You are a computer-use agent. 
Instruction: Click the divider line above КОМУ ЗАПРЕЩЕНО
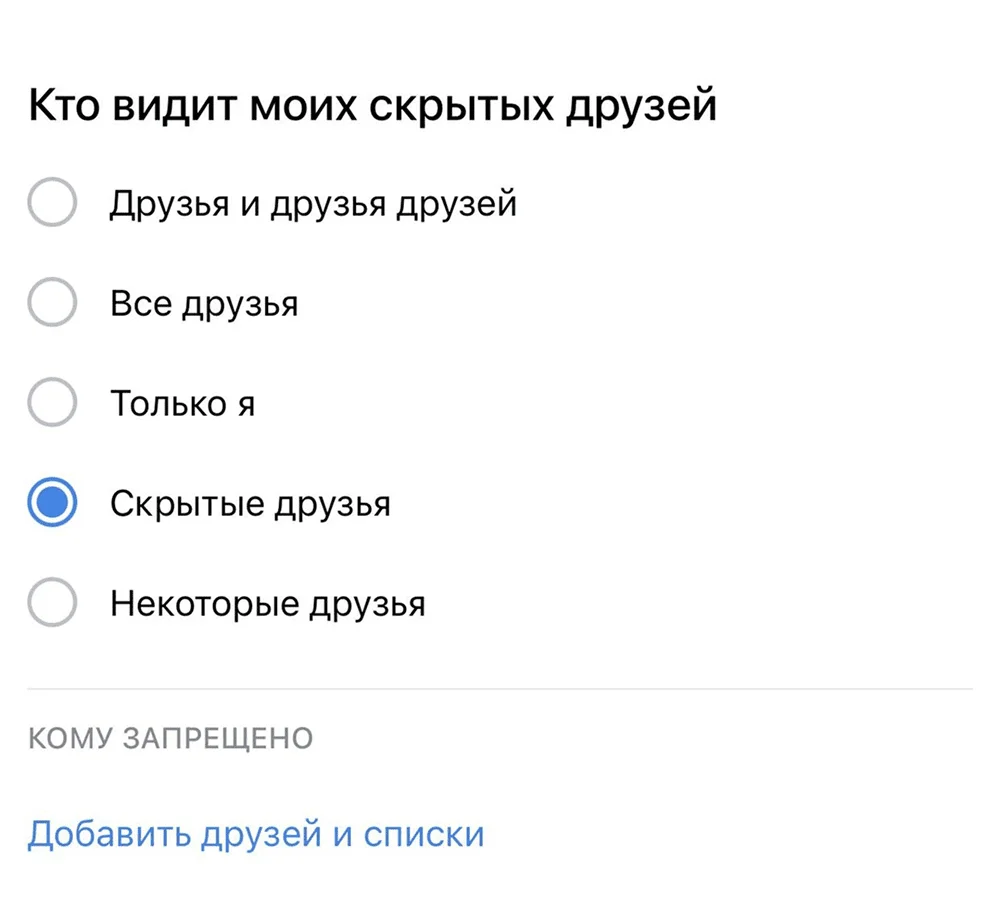tap(500, 689)
